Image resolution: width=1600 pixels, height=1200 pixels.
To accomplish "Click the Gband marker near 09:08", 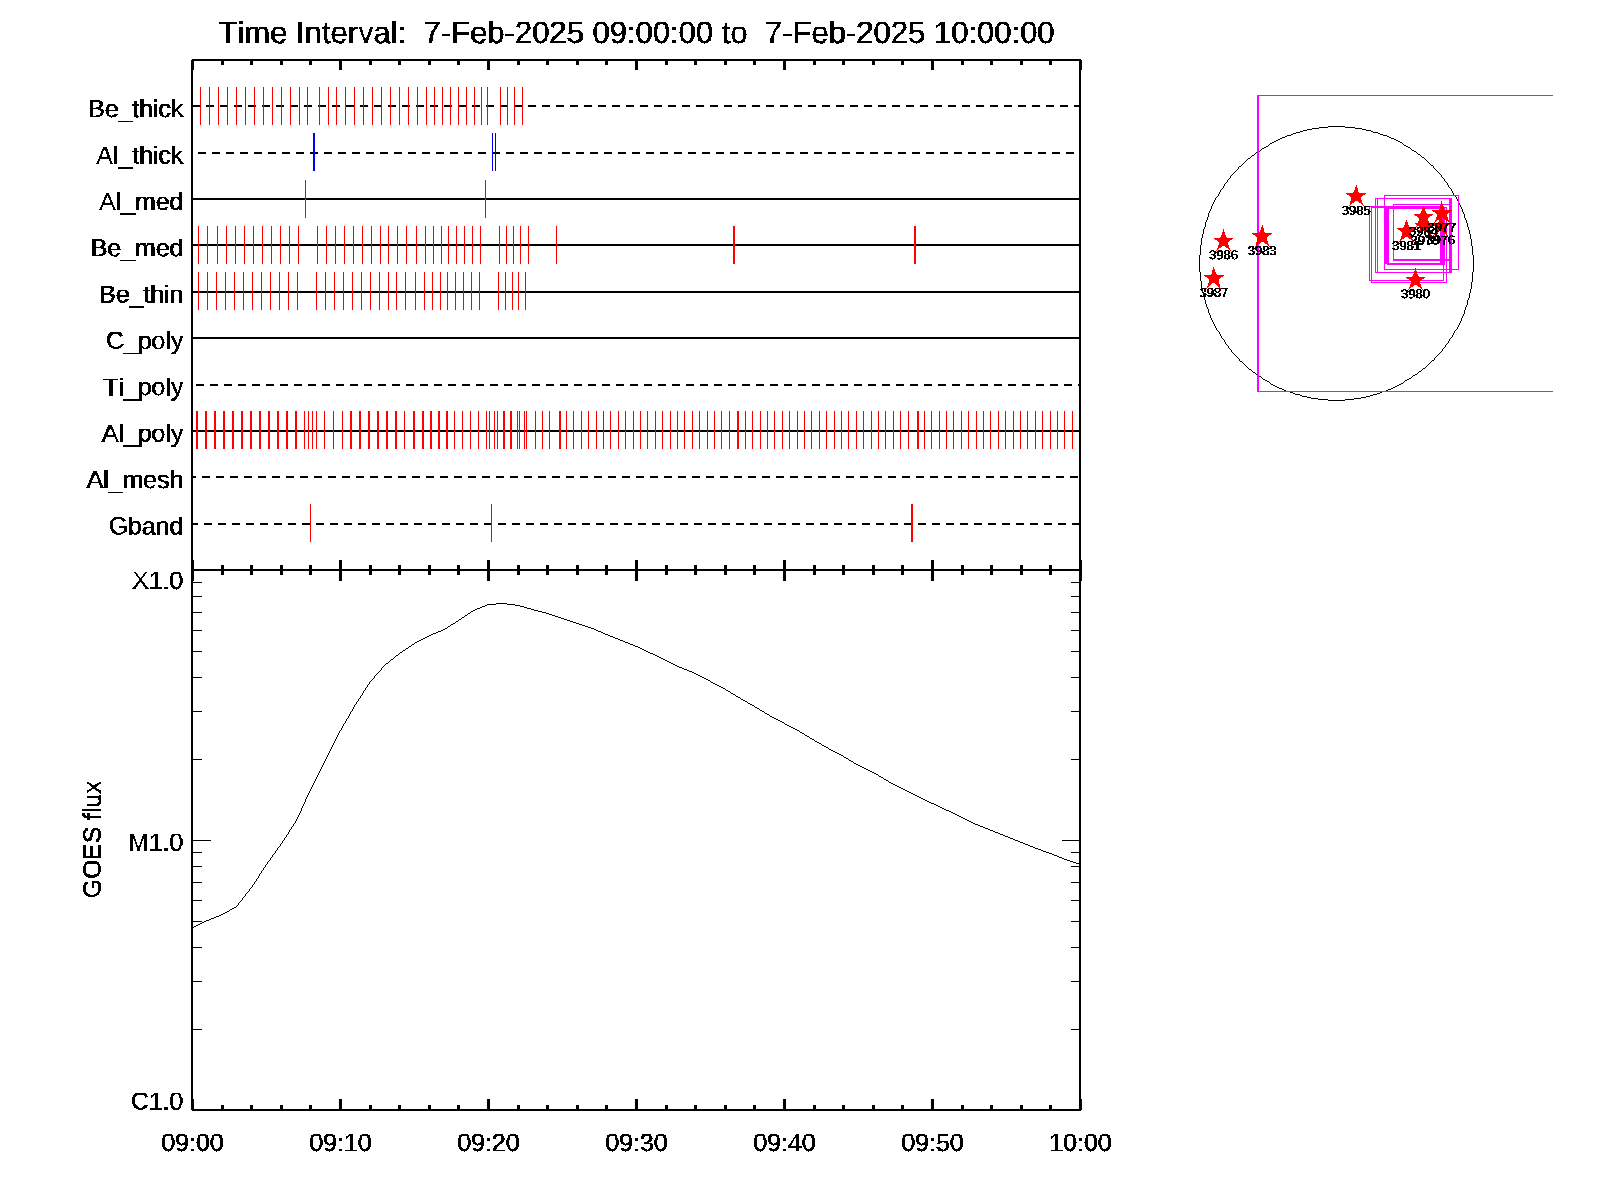I will 310,523.
